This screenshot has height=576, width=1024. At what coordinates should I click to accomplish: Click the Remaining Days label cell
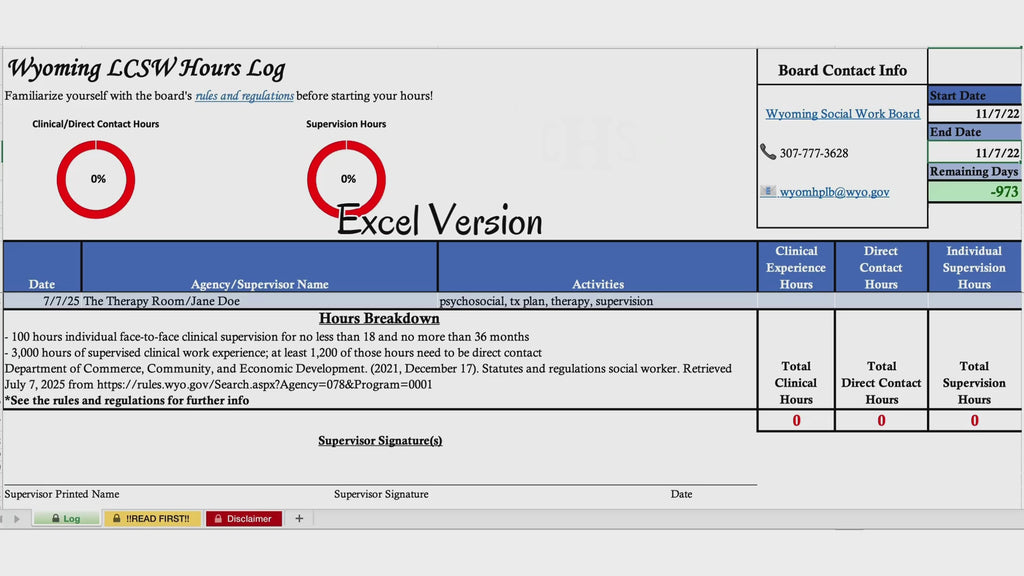click(x=974, y=171)
